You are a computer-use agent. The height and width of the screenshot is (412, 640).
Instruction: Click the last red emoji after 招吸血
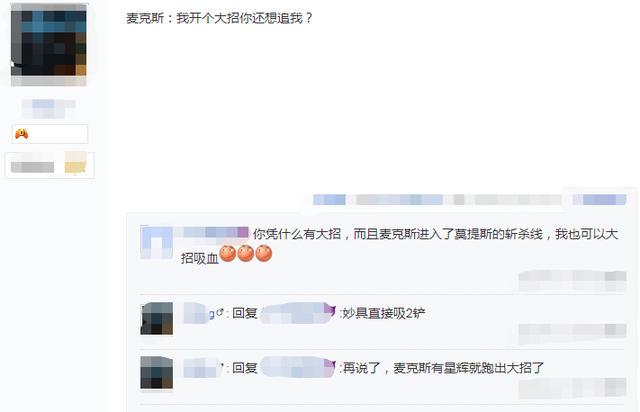[x=264, y=254]
